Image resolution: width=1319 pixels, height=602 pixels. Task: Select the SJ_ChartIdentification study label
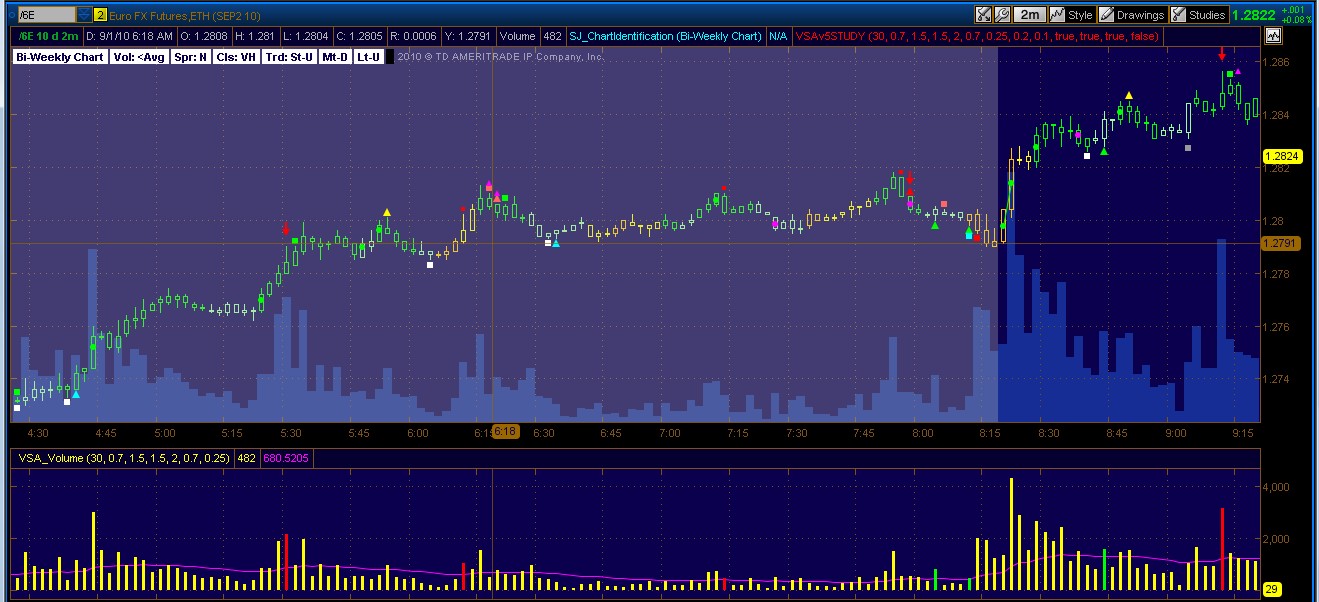[x=664, y=36]
